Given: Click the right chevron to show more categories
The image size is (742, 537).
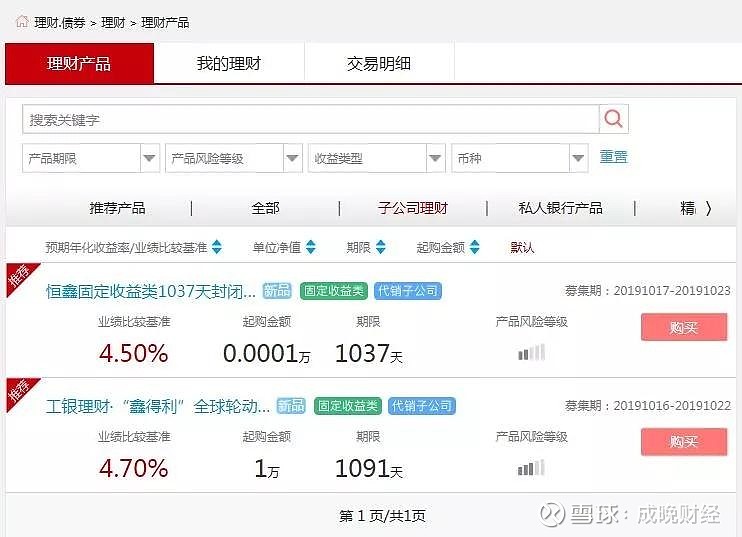Looking at the screenshot, I should (708, 208).
